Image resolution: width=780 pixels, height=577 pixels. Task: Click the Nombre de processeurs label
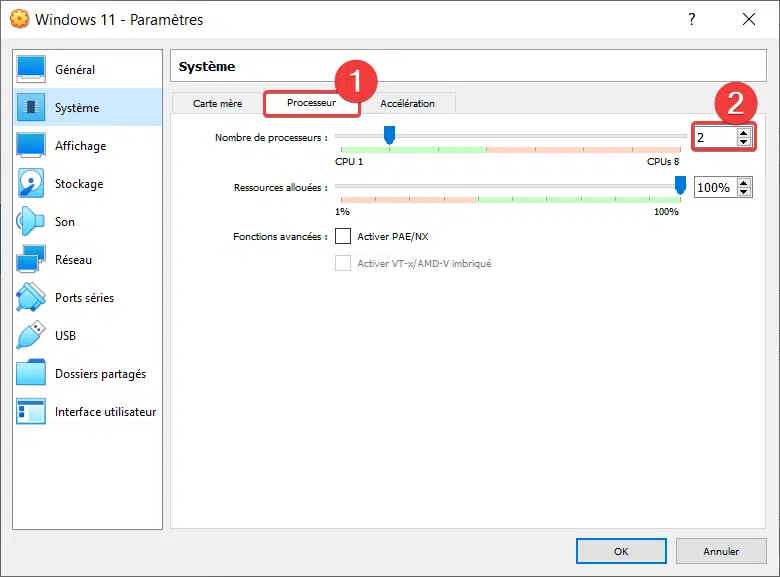click(271, 137)
